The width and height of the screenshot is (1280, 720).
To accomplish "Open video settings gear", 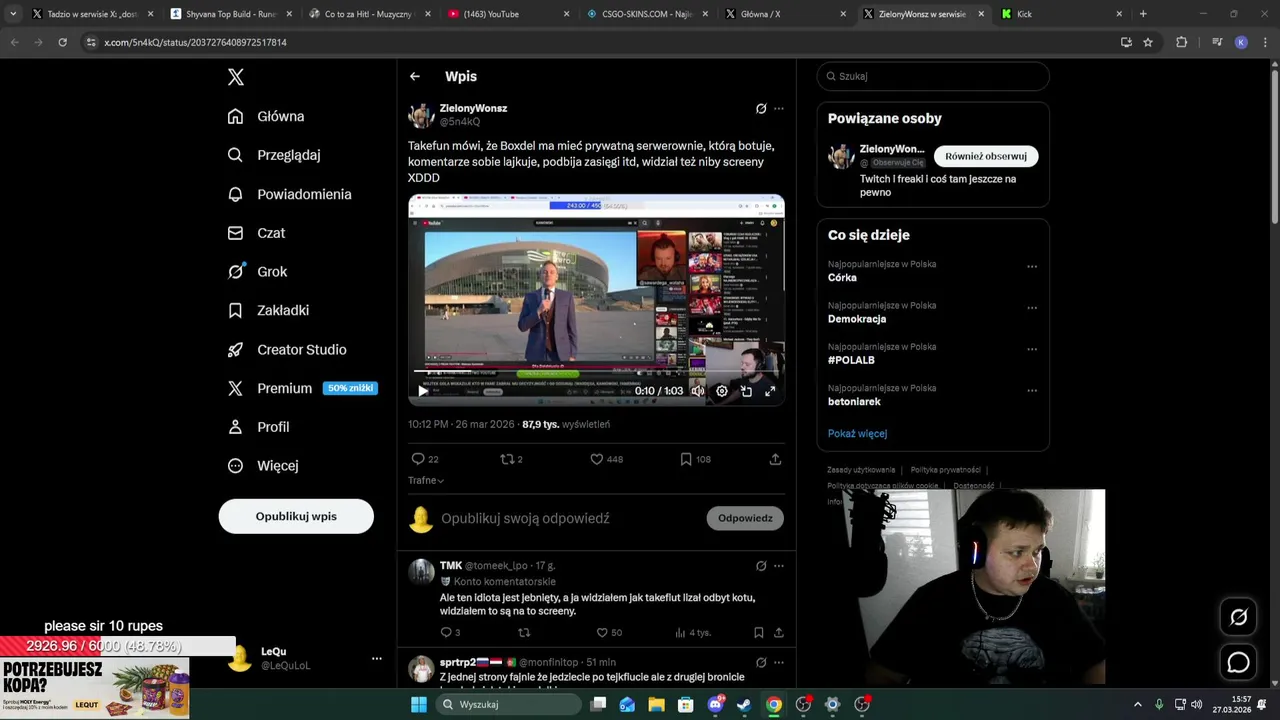I will (722, 391).
